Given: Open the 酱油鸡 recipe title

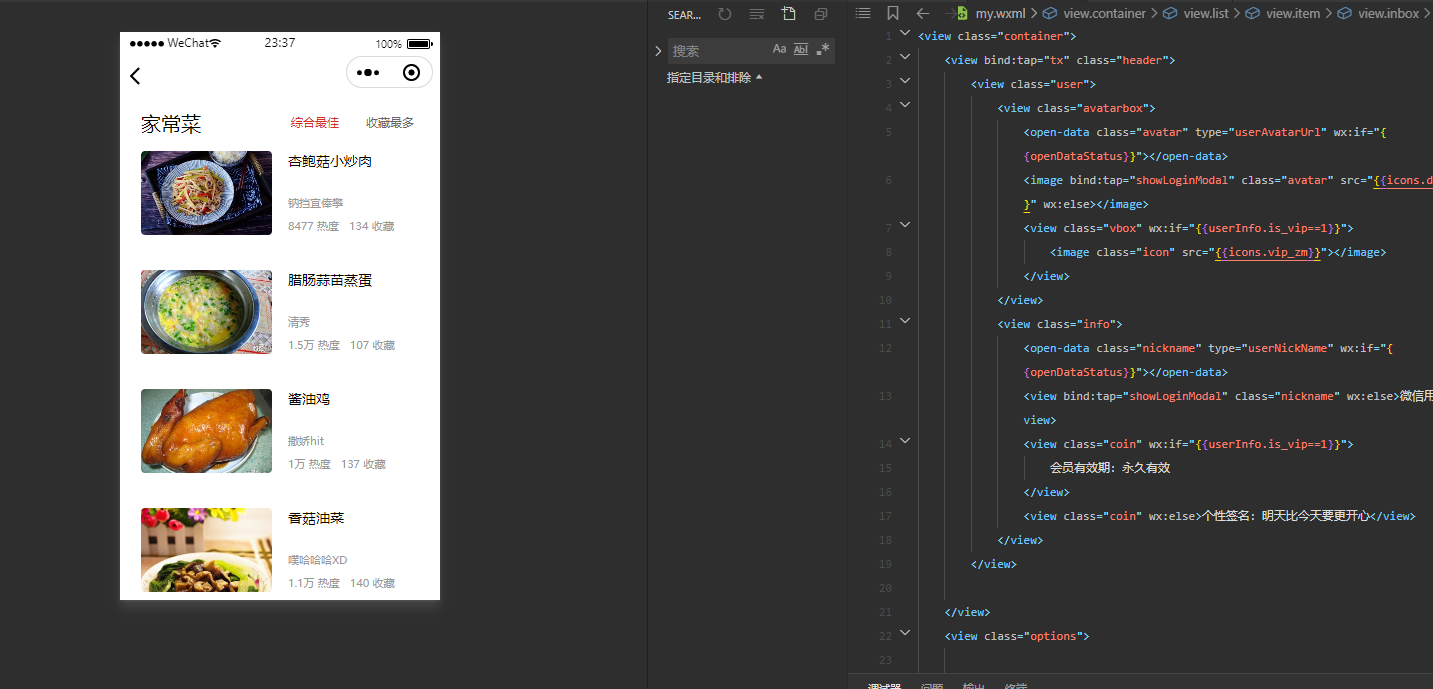Looking at the screenshot, I should pos(309,399).
